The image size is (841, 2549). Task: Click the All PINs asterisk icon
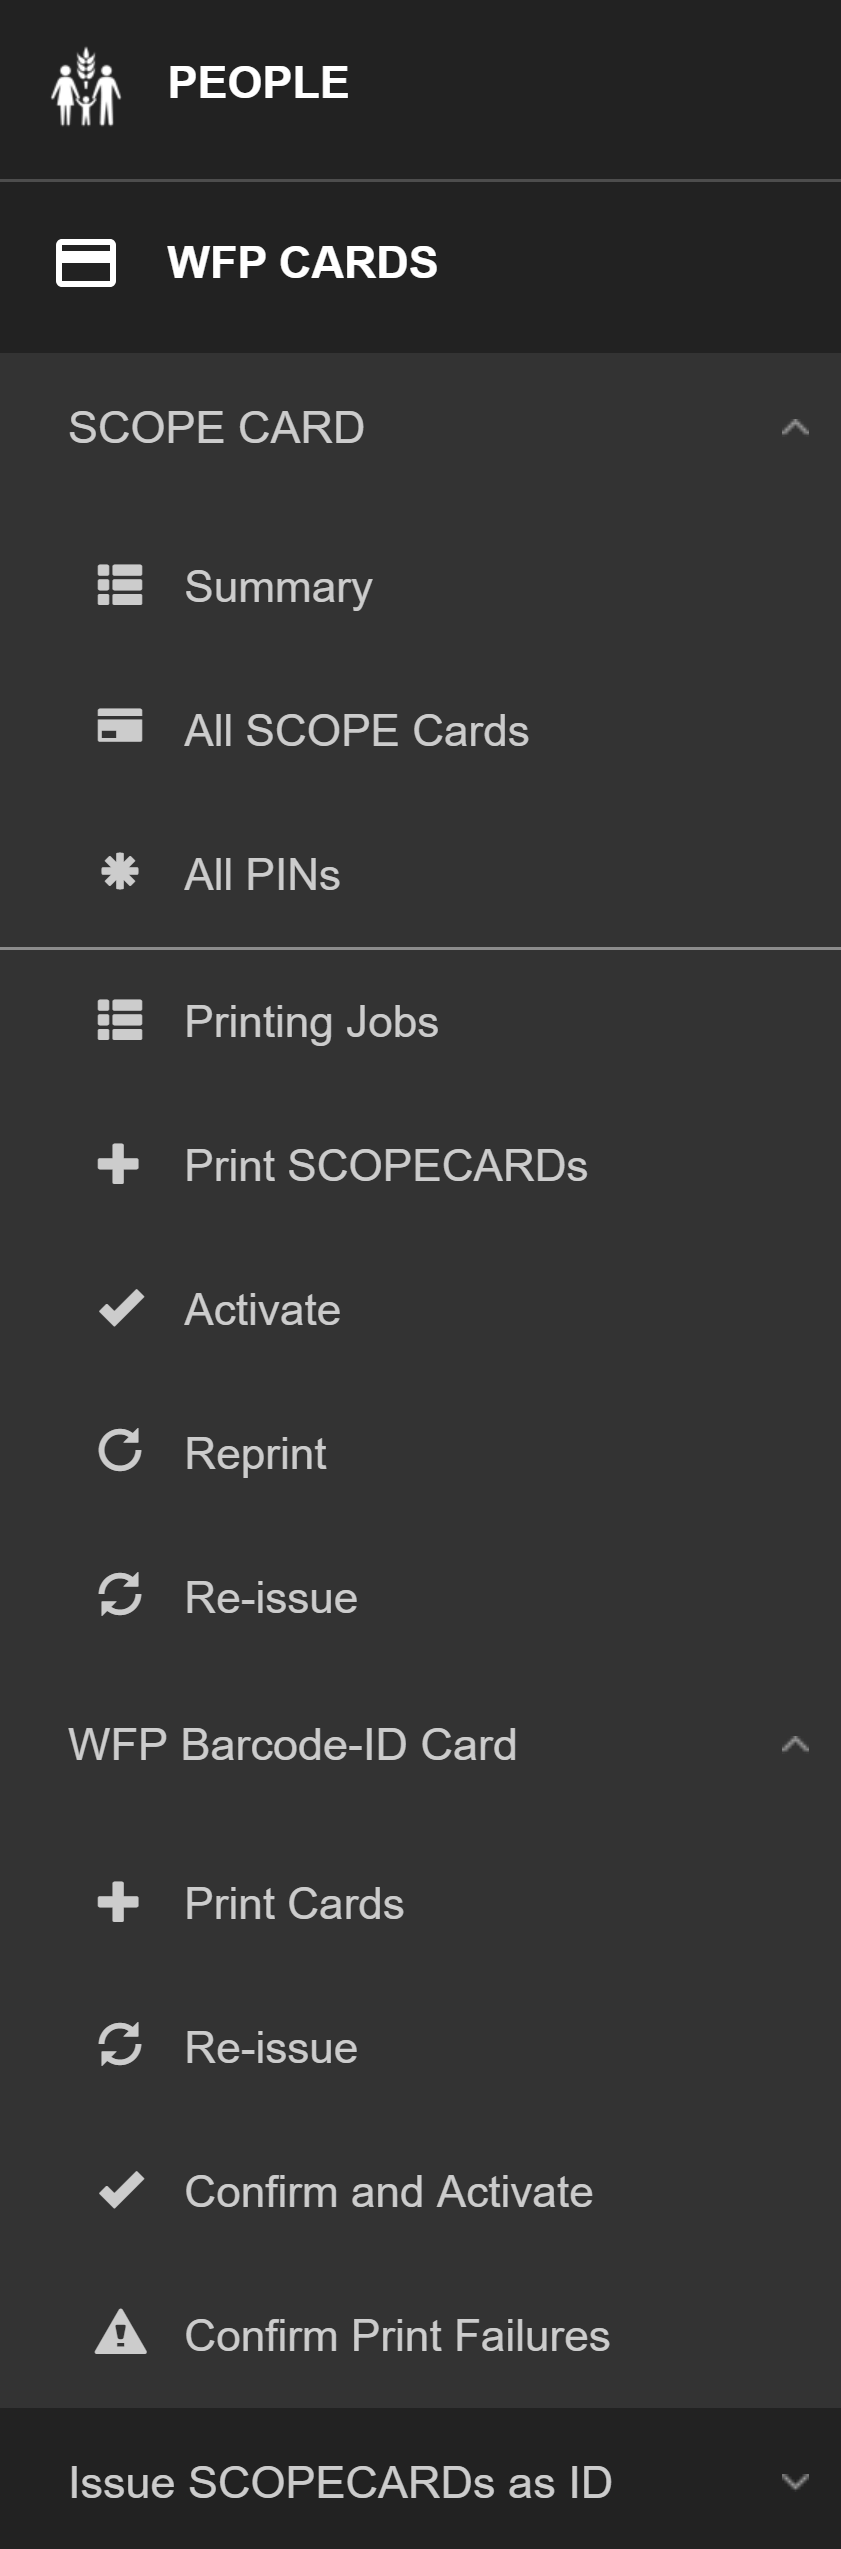(x=120, y=873)
